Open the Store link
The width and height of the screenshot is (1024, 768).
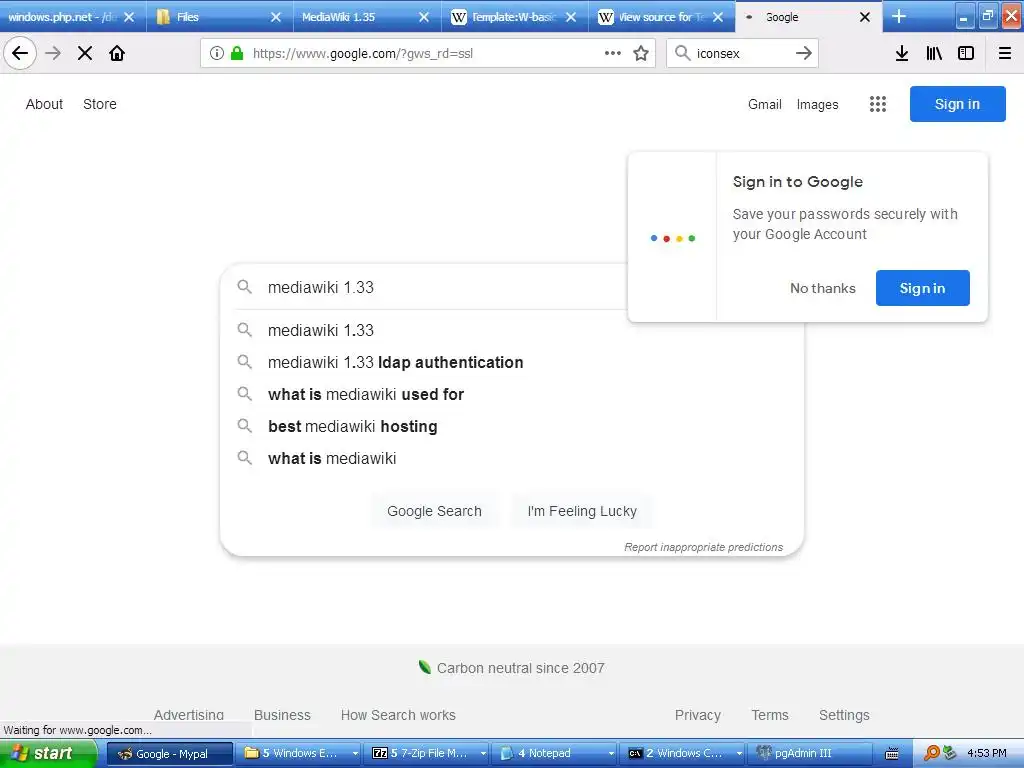(x=100, y=104)
